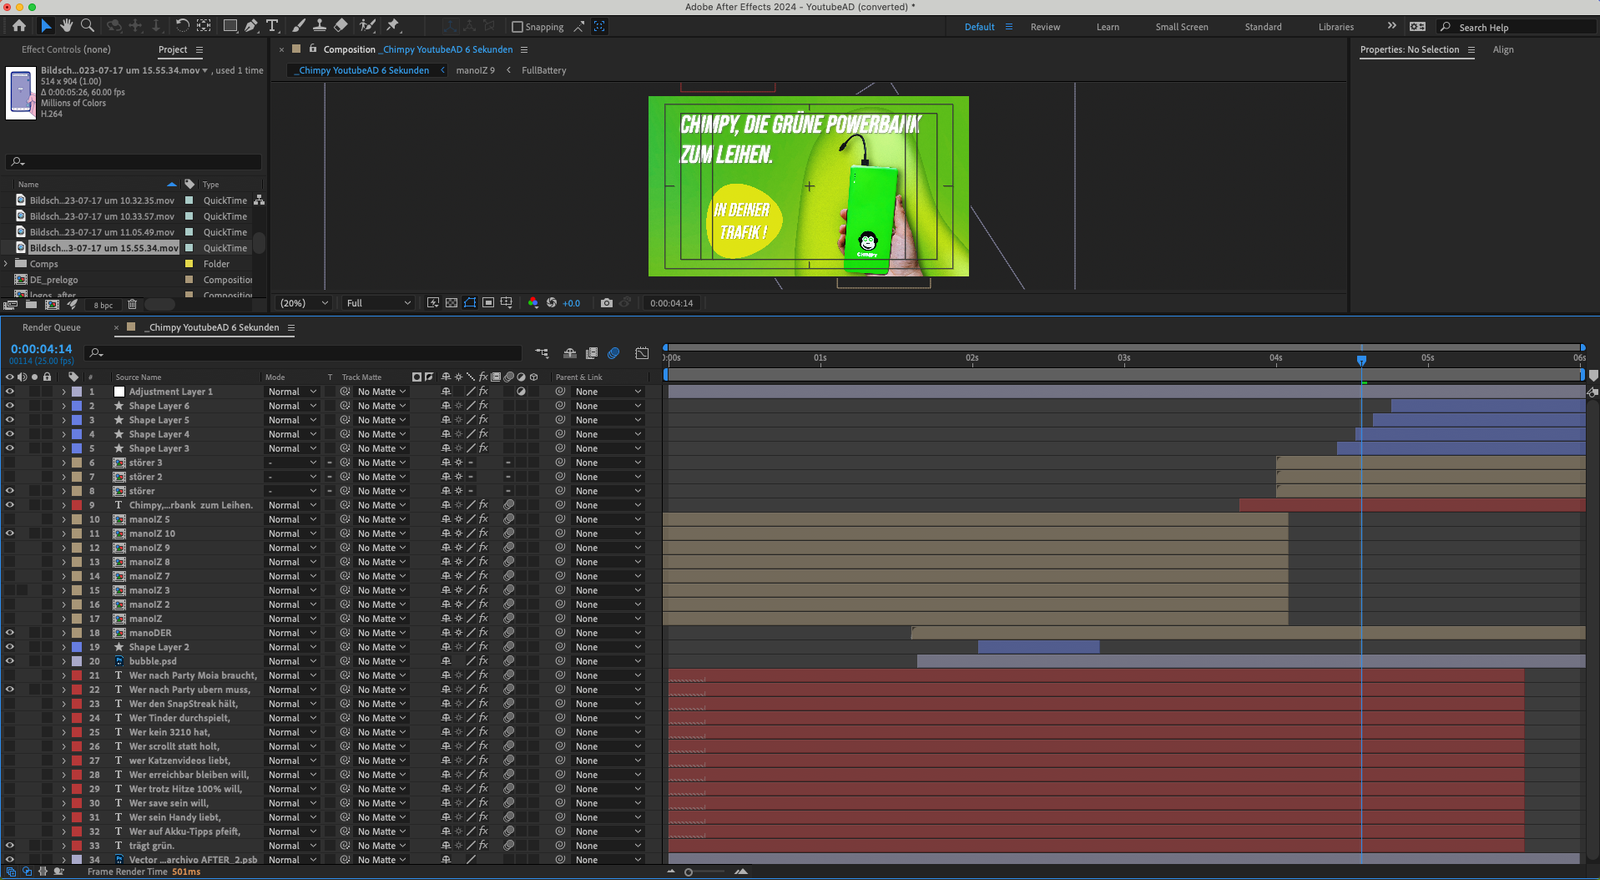Hide Adjustment Layer 1 with its eye icon
The width and height of the screenshot is (1600, 880).
10,392
